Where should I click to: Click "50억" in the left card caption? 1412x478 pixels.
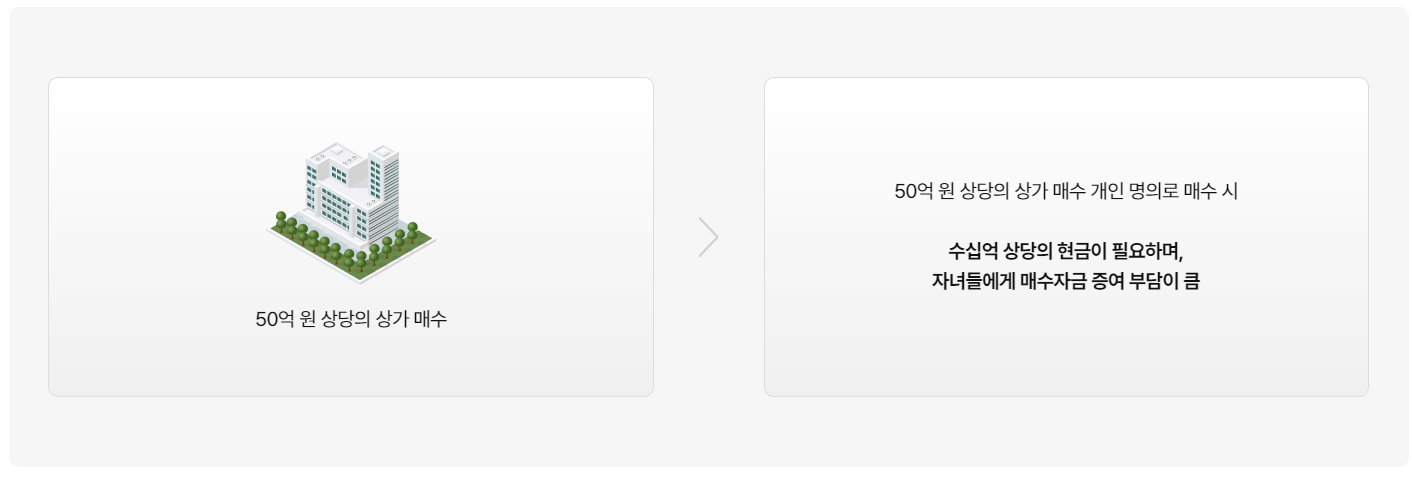click(275, 320)
